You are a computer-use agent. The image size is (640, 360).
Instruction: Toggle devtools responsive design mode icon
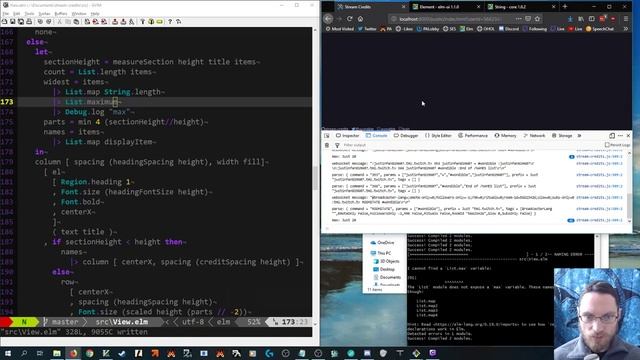click(612, 136)
